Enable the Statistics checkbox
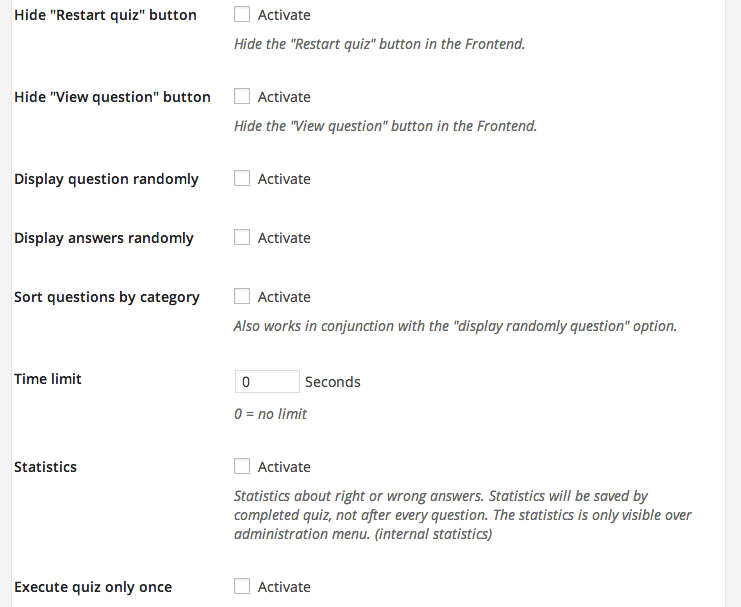Screen dimensions: 741x607 click(x=242, y=467)
